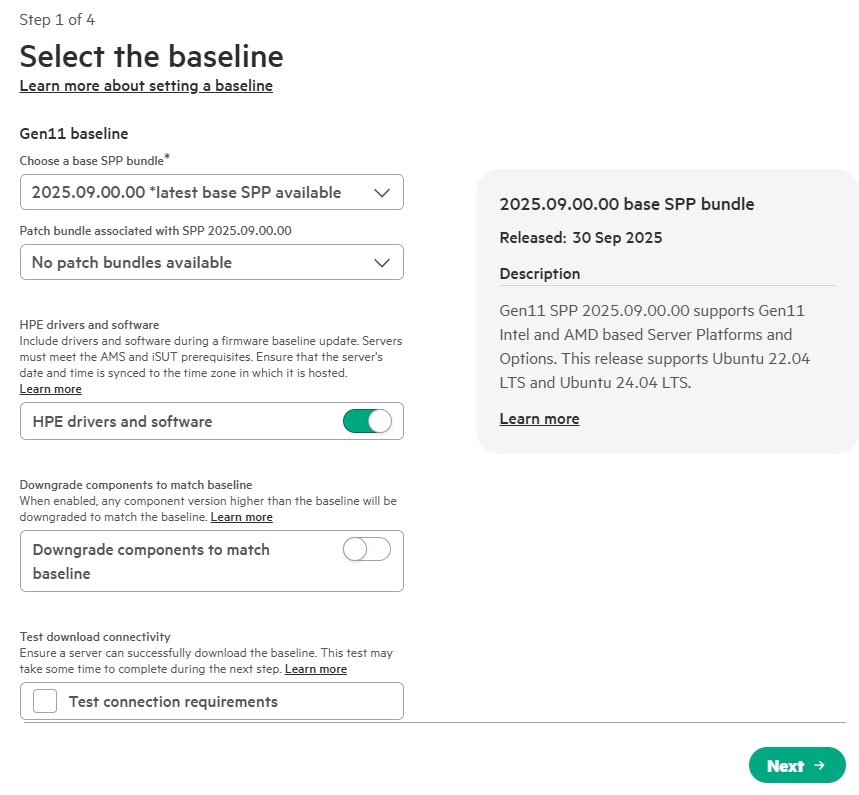This screenshot has width=859, height=795.
Task: Follow Learn more link about downgrading components
Action: (x=242, y=517)
